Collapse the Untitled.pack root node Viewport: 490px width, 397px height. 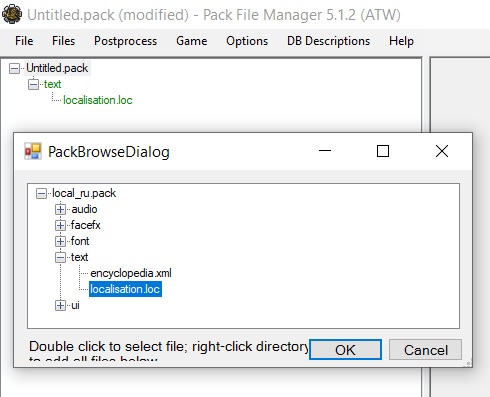coord(14,69)
